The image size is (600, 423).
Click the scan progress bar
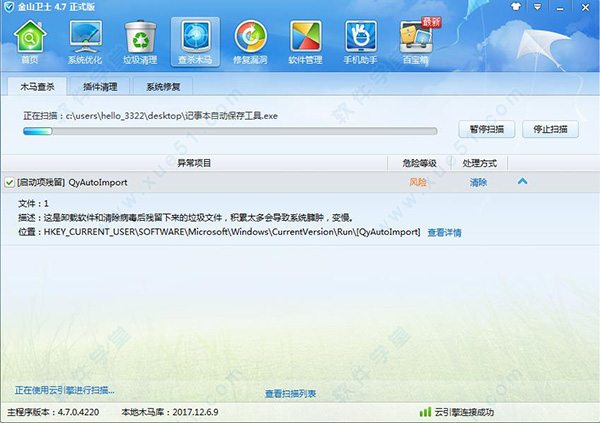[230, 131]
